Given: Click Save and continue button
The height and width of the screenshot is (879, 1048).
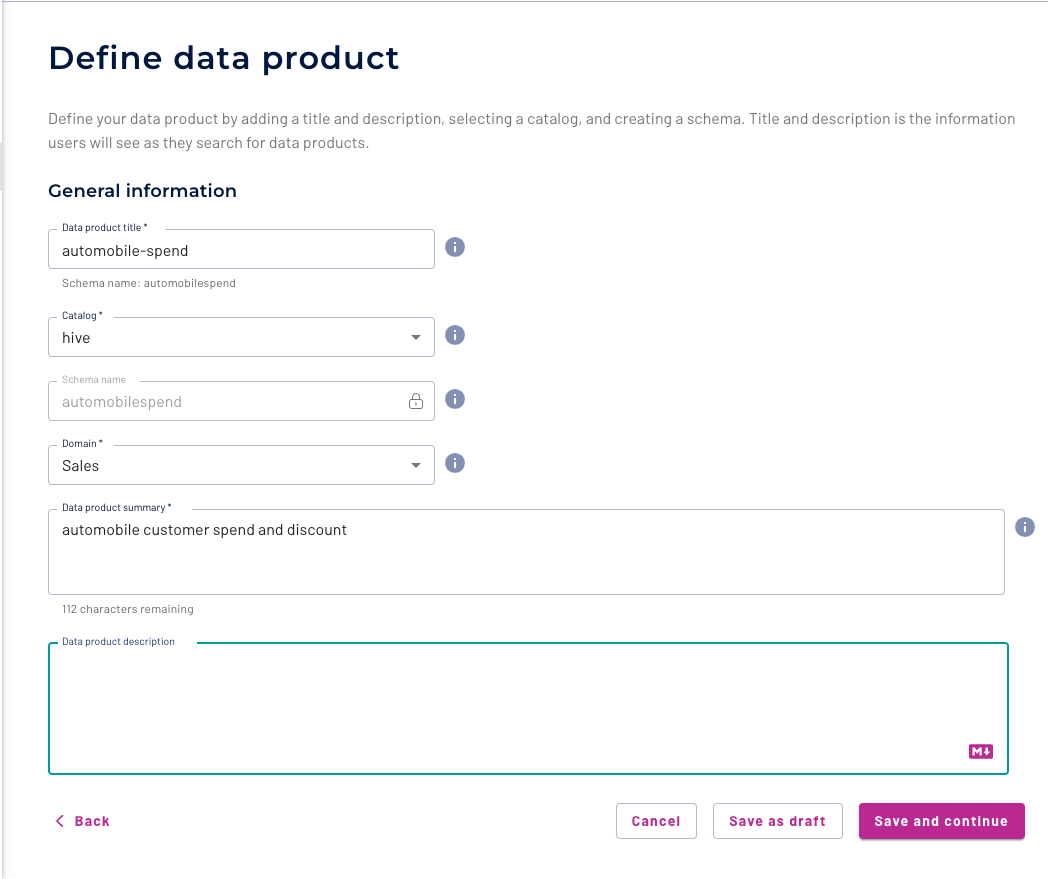Looking at the screenshot, I should (x=941, y=821).
